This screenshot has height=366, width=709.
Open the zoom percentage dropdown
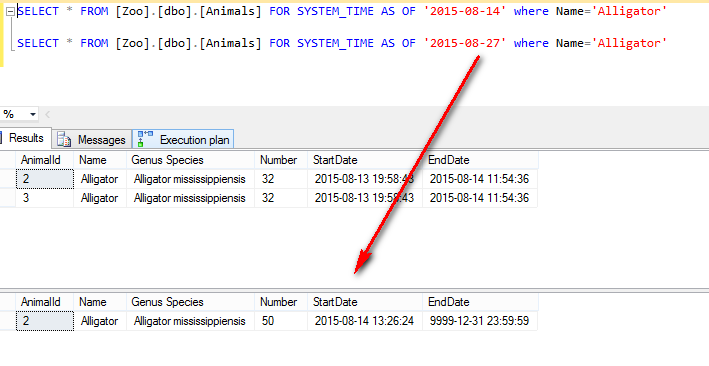[x=33, y=114]
